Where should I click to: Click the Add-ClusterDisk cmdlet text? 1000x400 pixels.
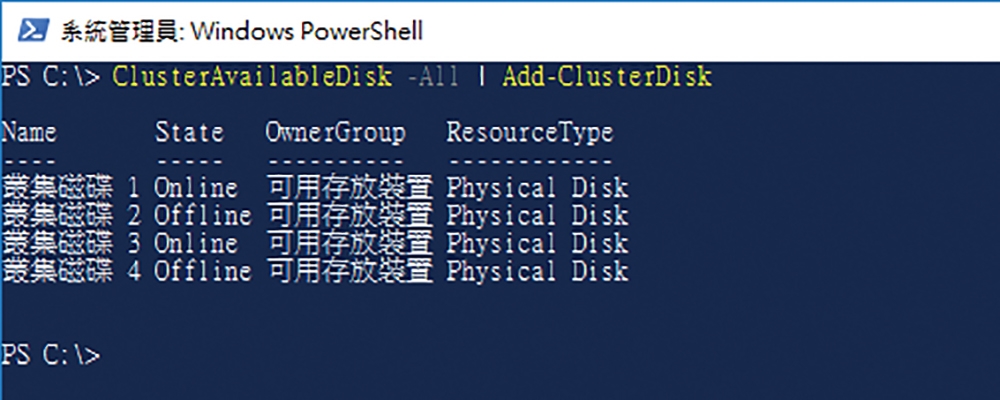click(x=607, y=77)
